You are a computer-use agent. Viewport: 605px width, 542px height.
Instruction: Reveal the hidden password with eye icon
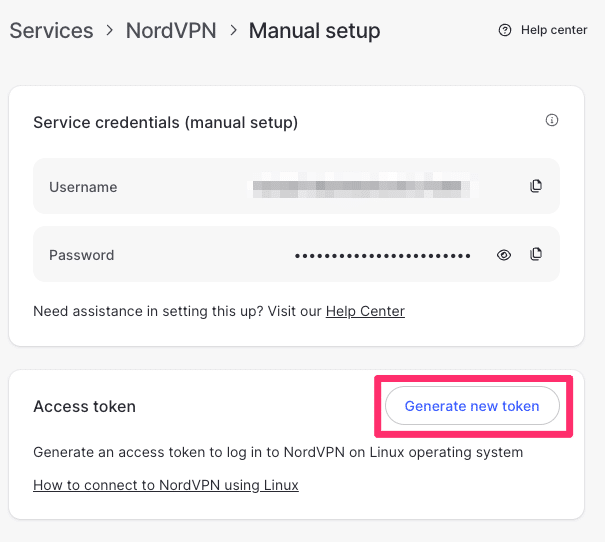pyautogui.click(x=504, y=255)
